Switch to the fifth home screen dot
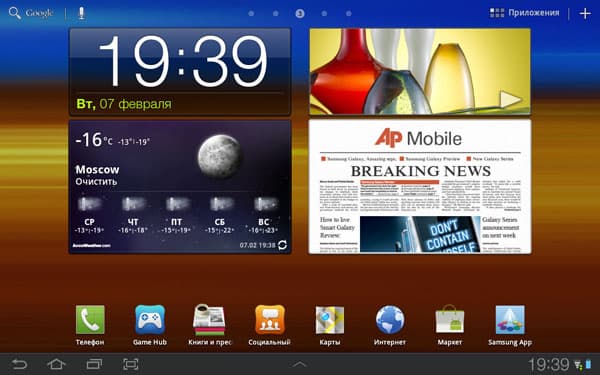The width and height of the screenshot is (600, 375). (349, 13)
